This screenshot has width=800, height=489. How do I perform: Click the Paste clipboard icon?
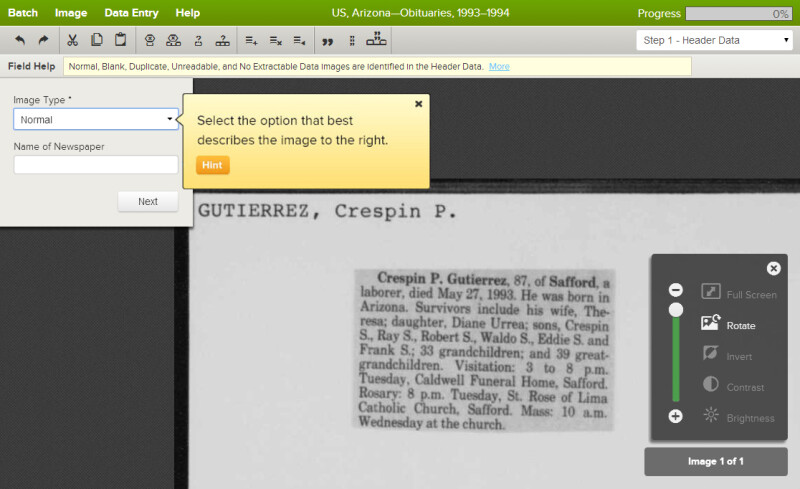(x=120, y=39)
